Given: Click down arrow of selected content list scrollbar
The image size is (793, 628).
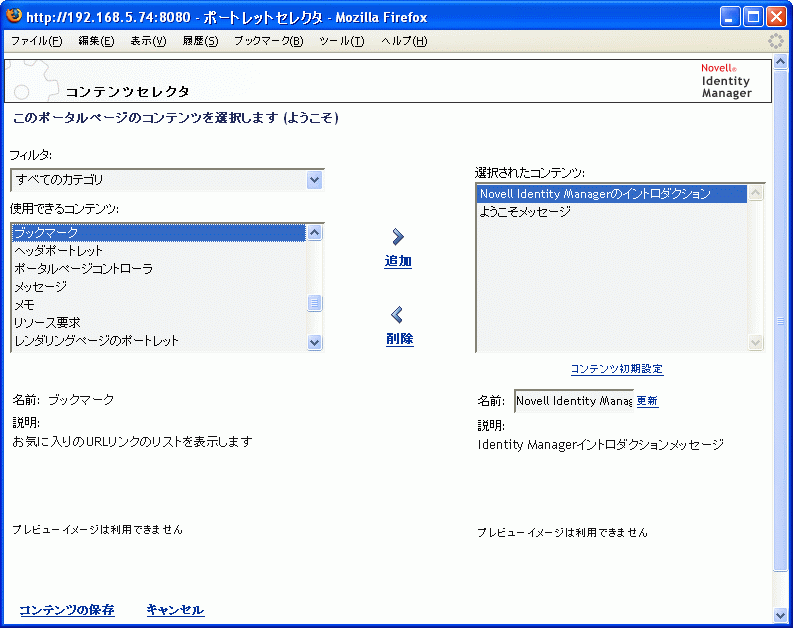Looking at the screenshot, I should click(x=755, y=343).
